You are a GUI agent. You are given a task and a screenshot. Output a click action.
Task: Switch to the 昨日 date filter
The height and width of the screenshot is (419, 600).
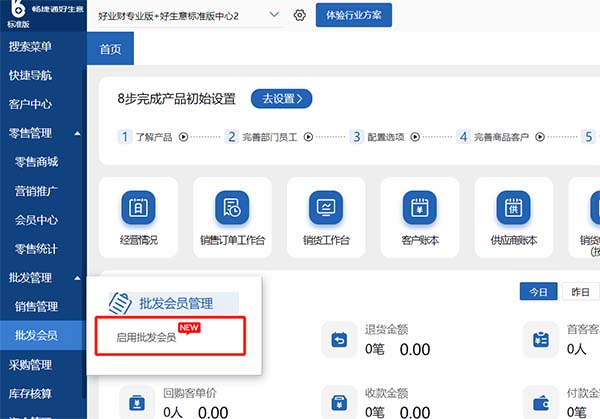tap(578, 291)
